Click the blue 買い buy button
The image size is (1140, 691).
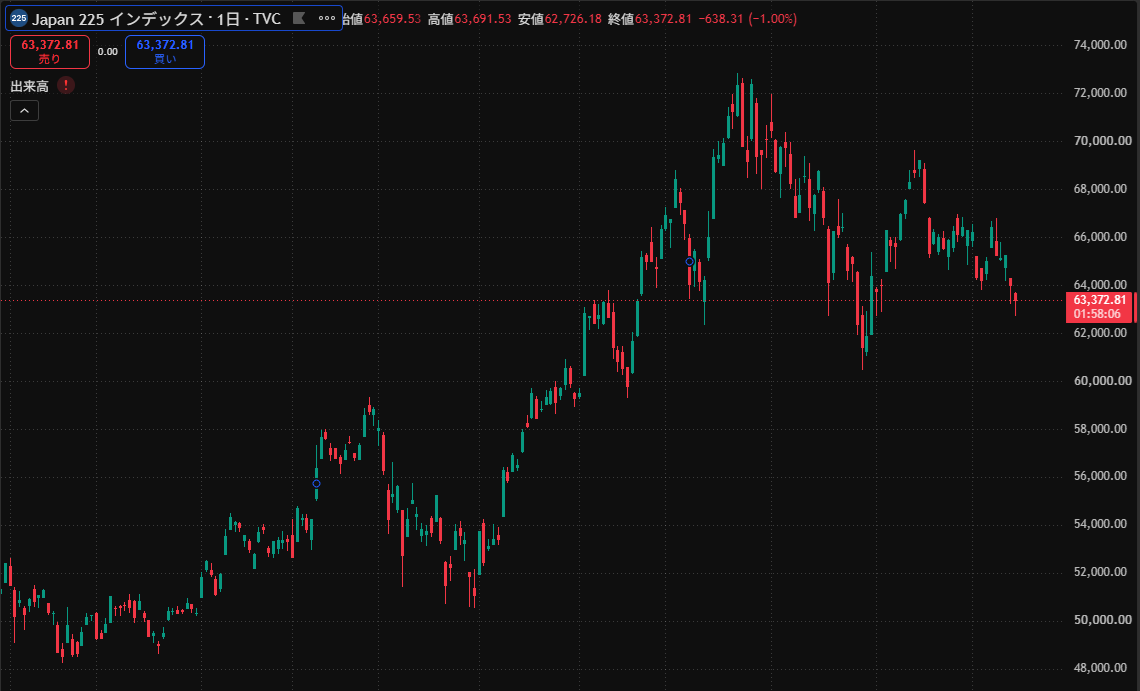[x=165, y=52]
